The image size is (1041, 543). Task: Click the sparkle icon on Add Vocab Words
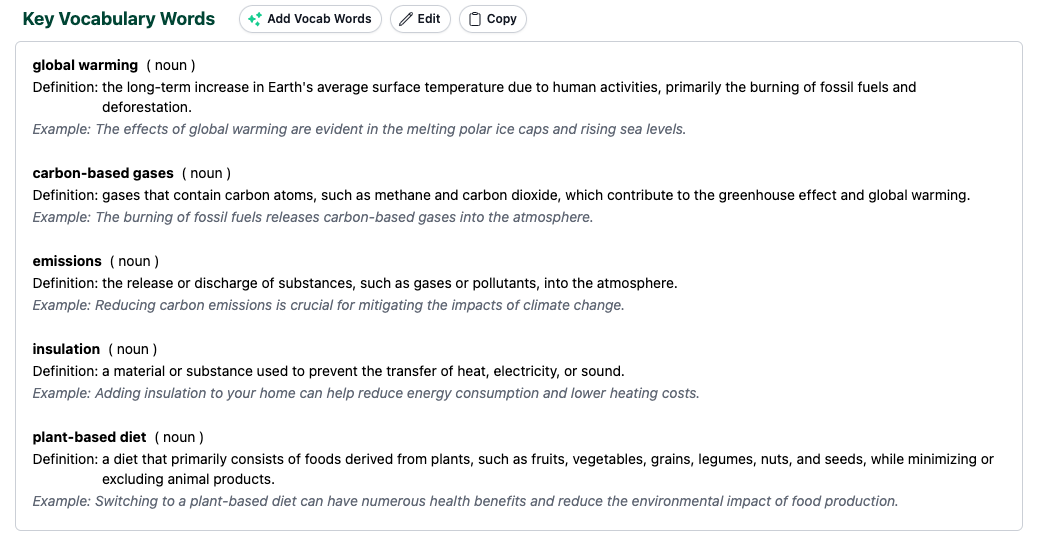click(x=254, y=19)
